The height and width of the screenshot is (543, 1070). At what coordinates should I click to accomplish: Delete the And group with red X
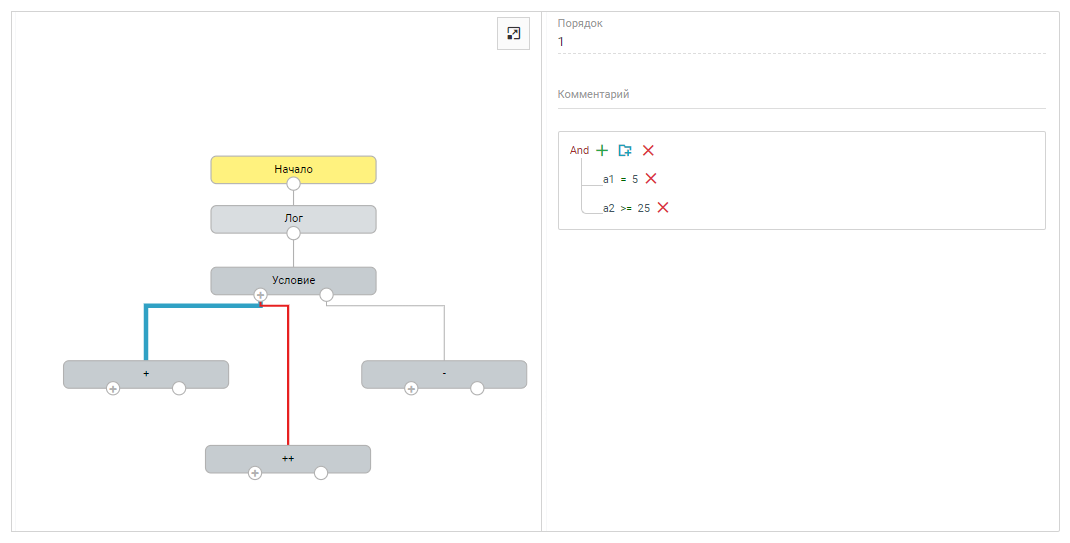point(648,150)
